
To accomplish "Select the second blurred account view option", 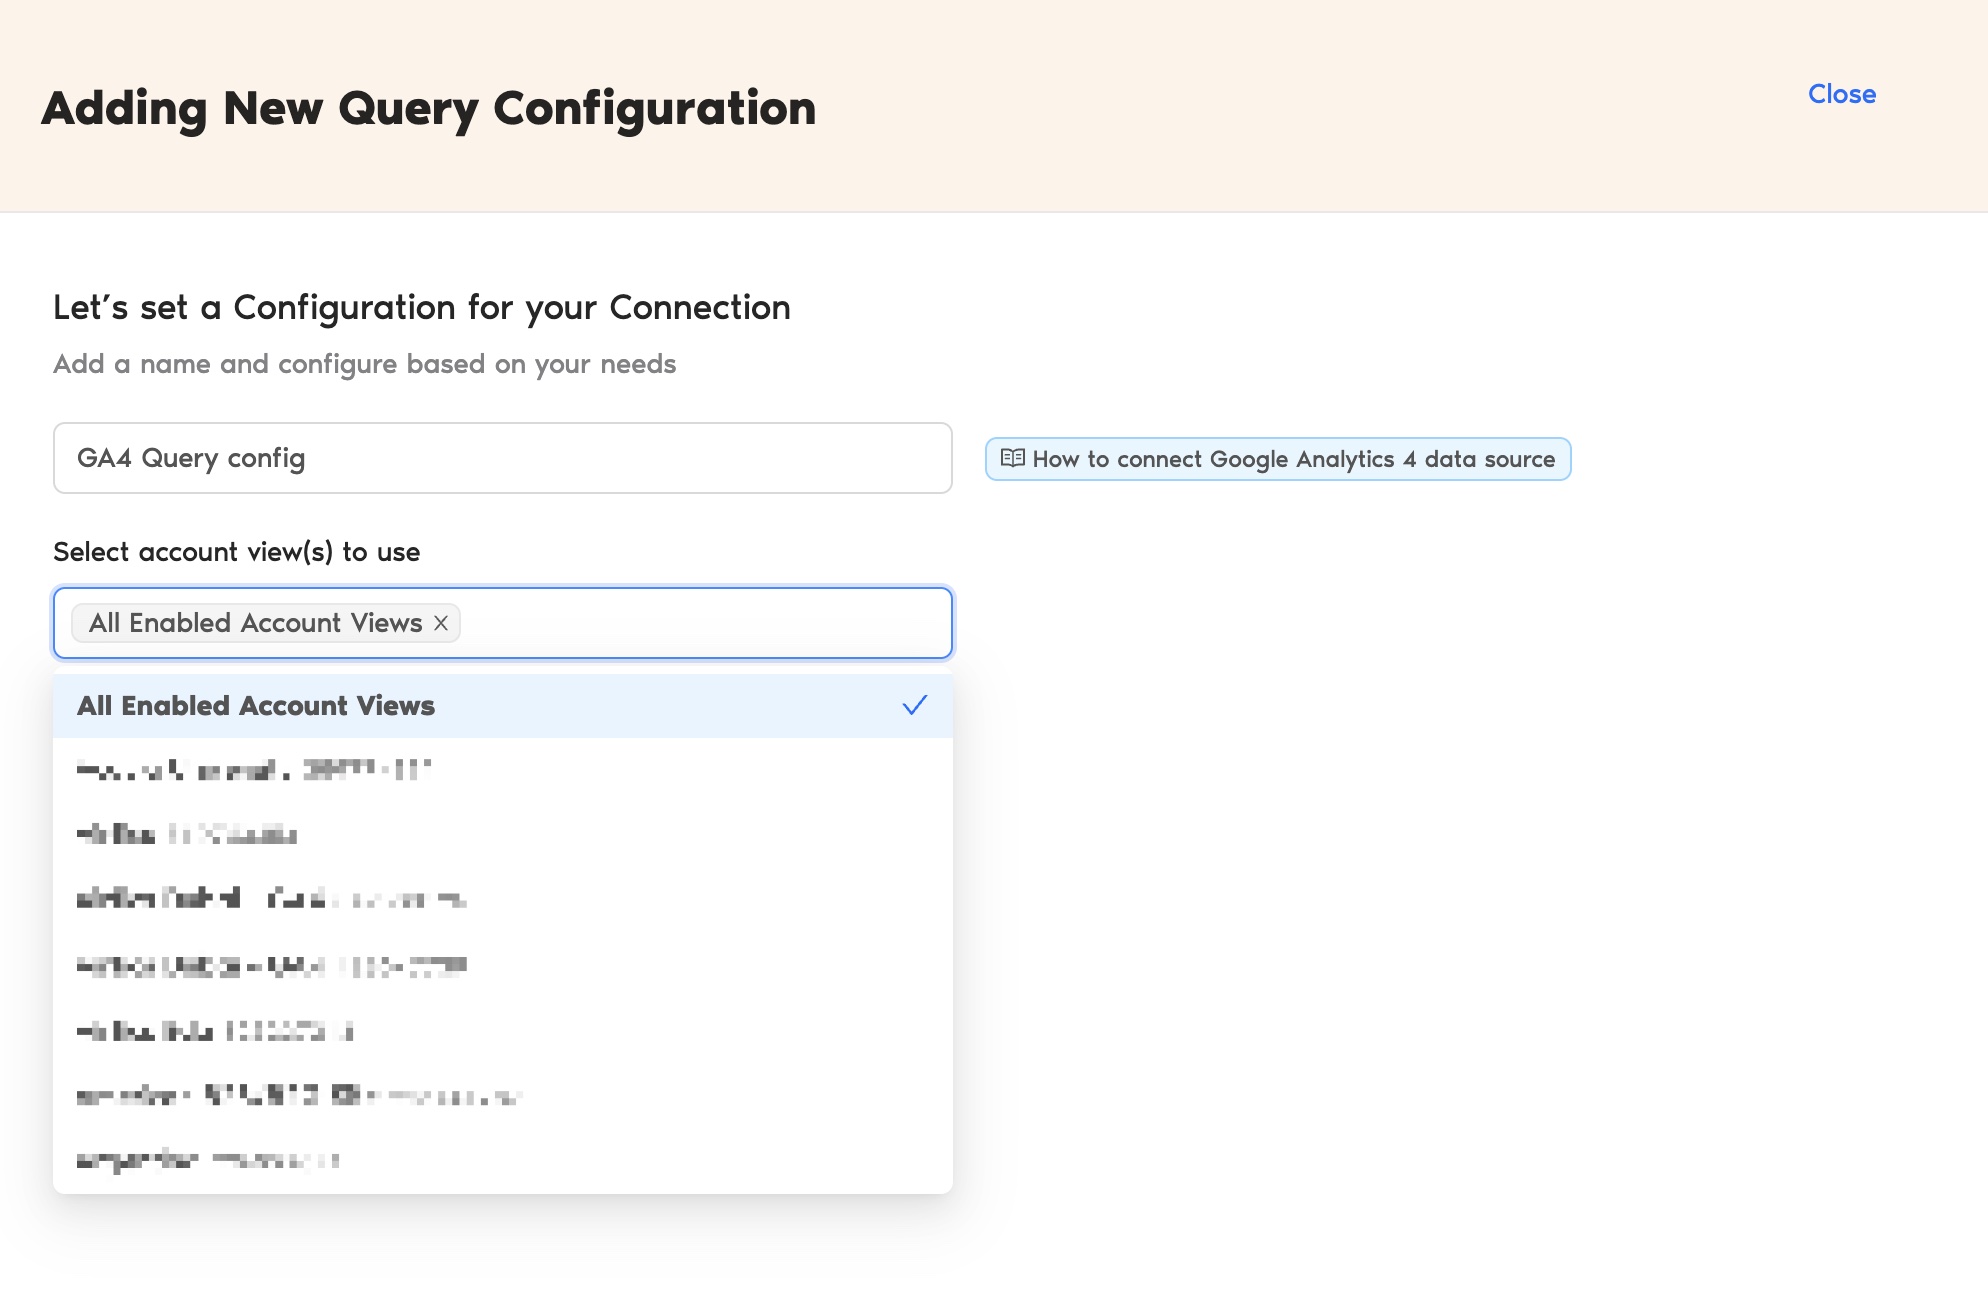I will click(x=187, y=834).
